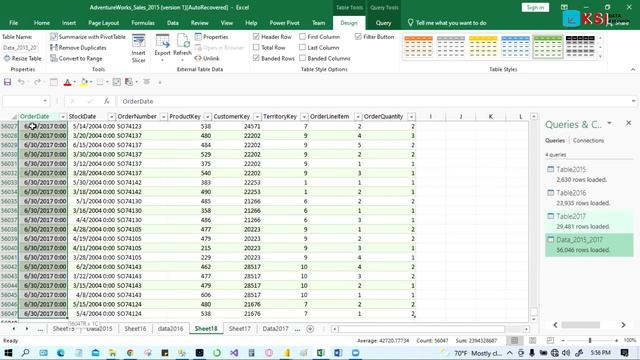Viewport: 640px width, 360px height.
Task: Apply orange table style swatch
Action: [x=418, y=47]
